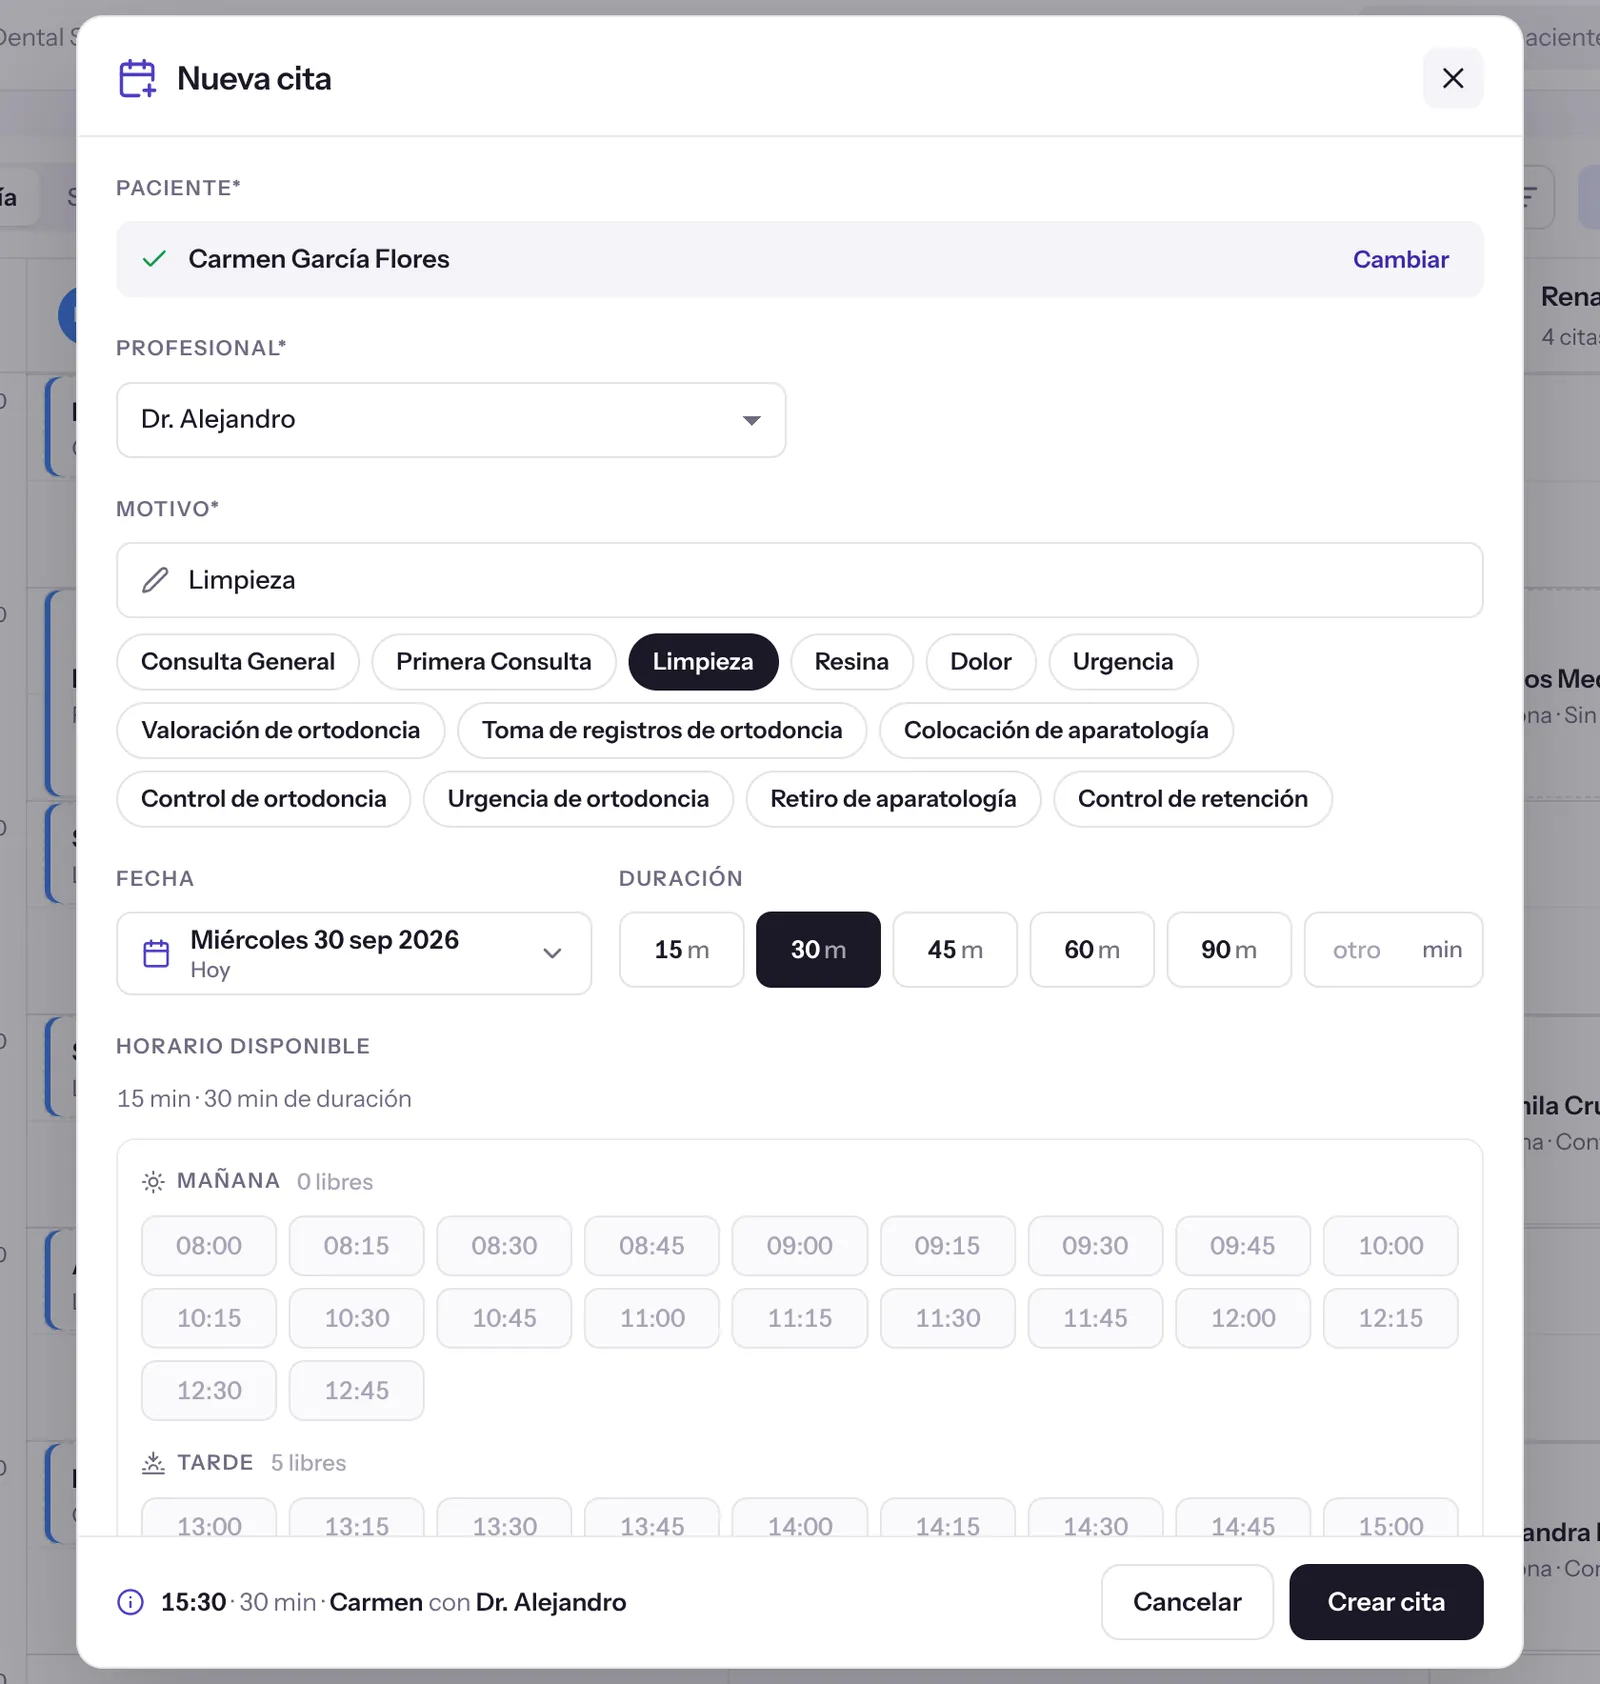
Task: Select the Resina motive chip
Action: click(852, 662)
